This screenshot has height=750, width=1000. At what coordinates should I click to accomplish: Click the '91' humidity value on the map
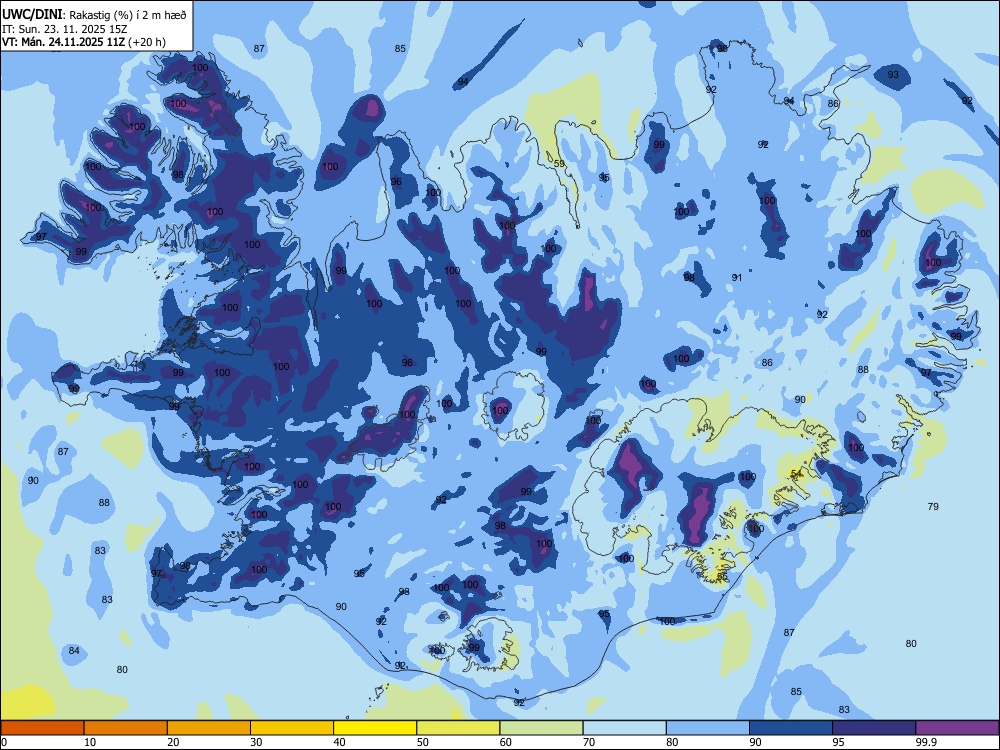(x=737, y=277)
